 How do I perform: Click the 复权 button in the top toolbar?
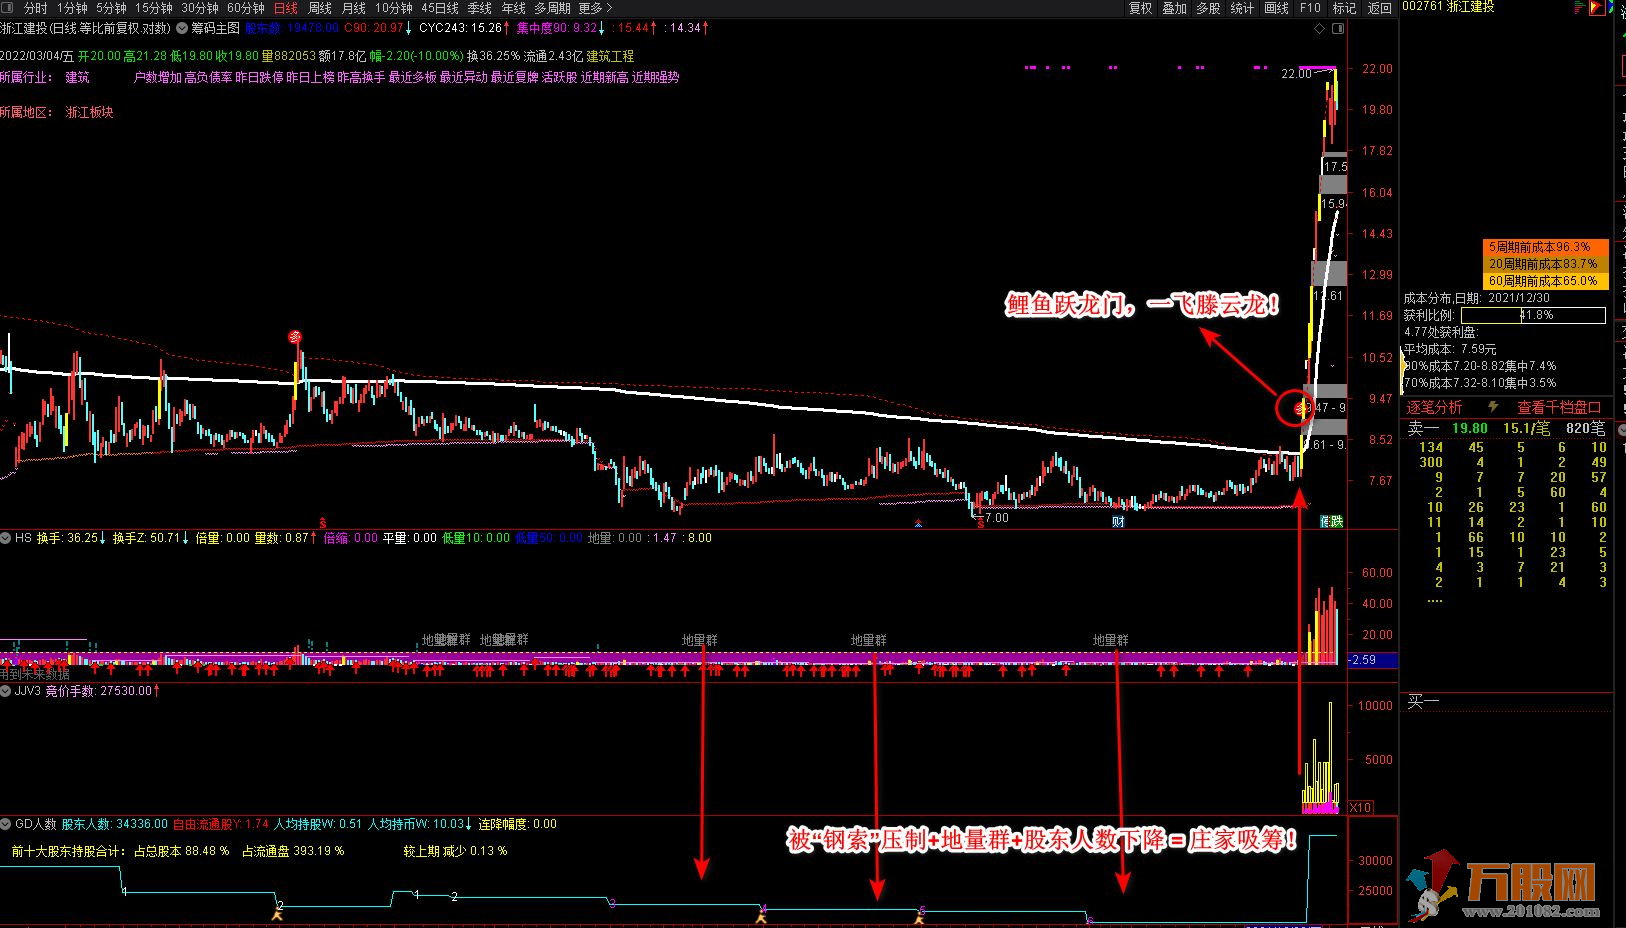1140,8
